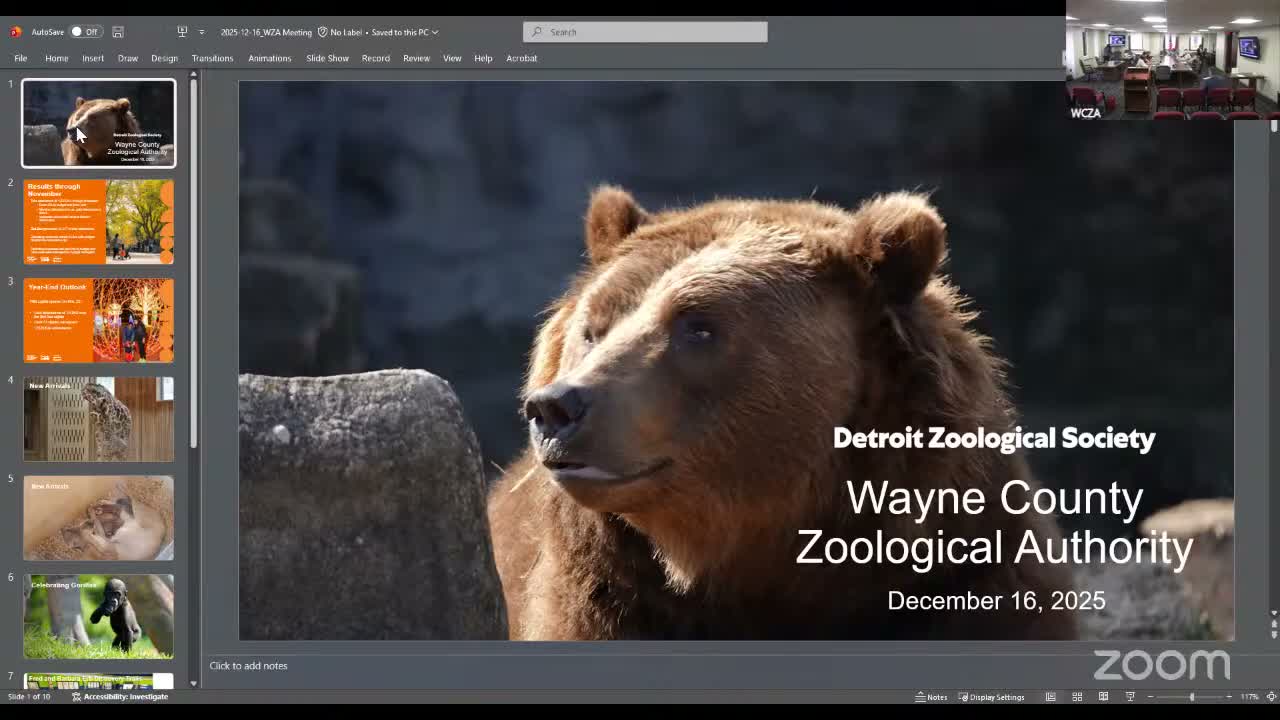The height and width of the screenshot is (720, 1280).
Task: Open Customize Quick Access Toolbar dropdown
Action: (x=201, y=32)
